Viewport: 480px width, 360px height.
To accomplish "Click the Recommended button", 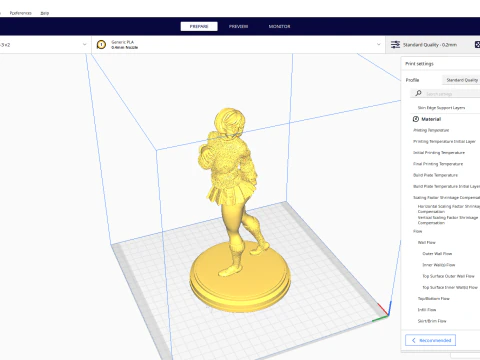I will [430, 340].
